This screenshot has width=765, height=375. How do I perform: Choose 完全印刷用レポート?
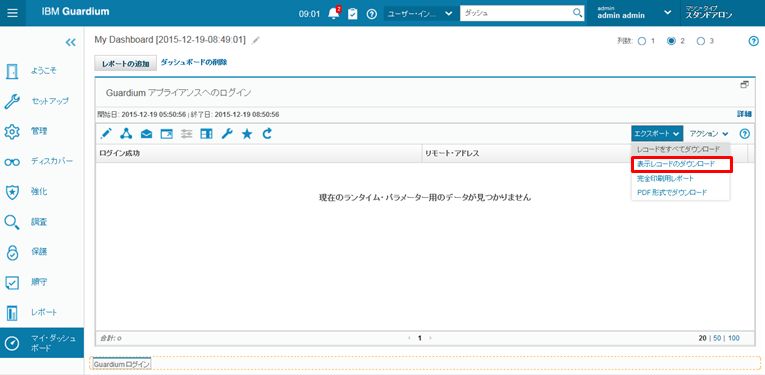click(x=681, y=178)
